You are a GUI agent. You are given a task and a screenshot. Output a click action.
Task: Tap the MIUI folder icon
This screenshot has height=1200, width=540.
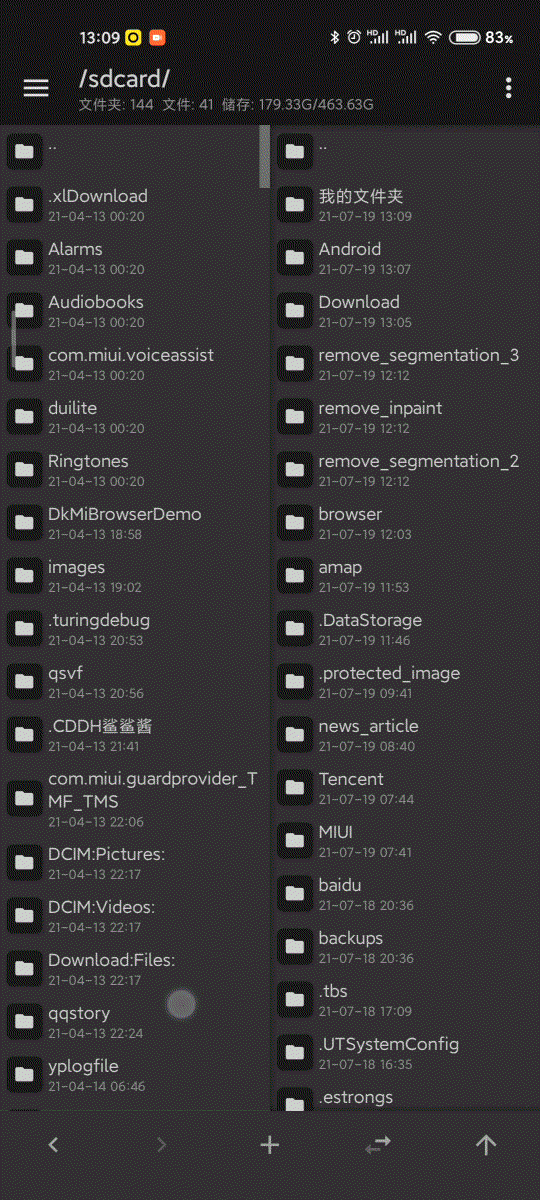[x=295, y=841]
